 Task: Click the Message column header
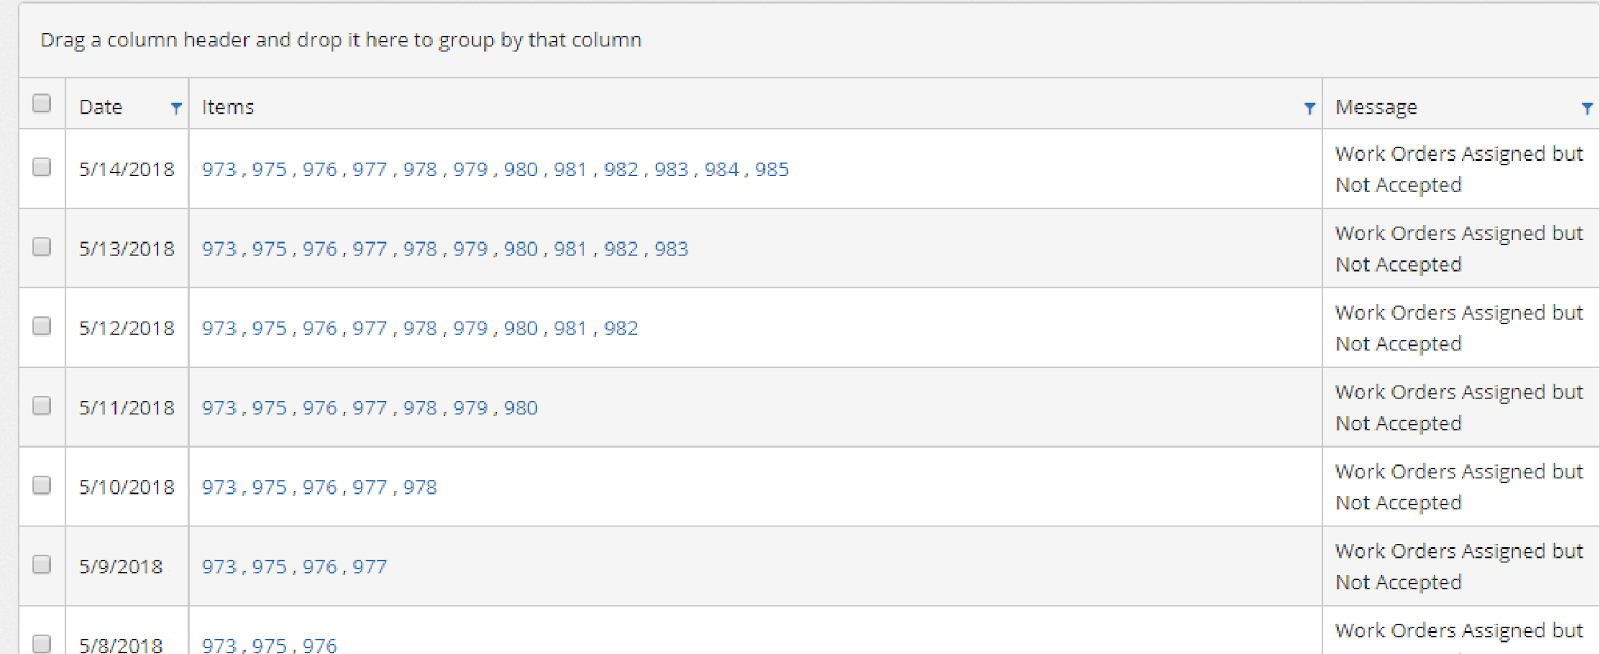1376,107
